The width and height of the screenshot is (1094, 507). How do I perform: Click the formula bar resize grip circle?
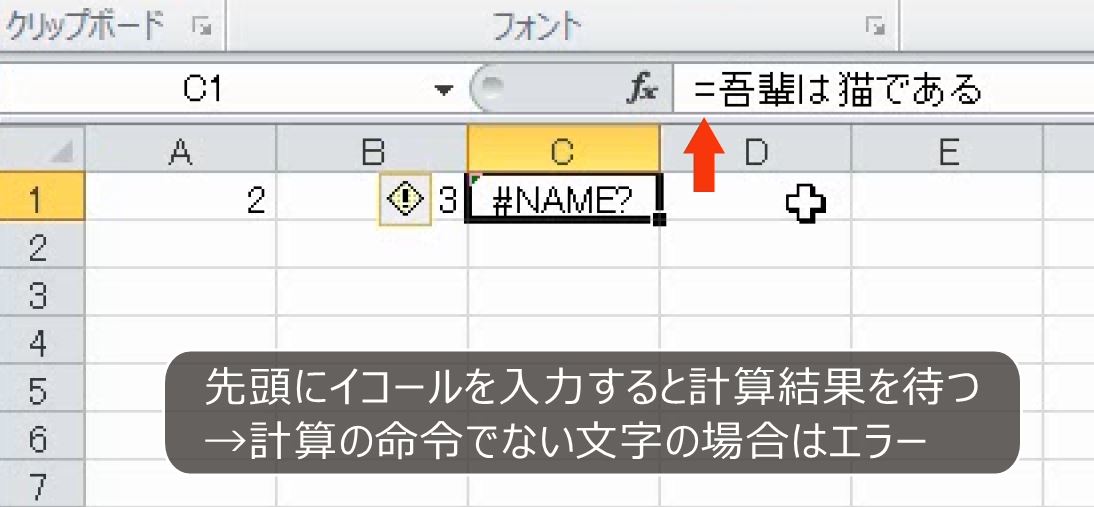tap(494, 87)
